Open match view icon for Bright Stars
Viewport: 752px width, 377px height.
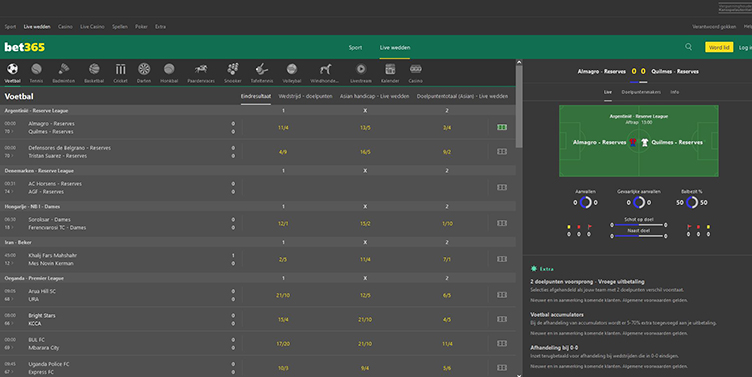(502, 319)
